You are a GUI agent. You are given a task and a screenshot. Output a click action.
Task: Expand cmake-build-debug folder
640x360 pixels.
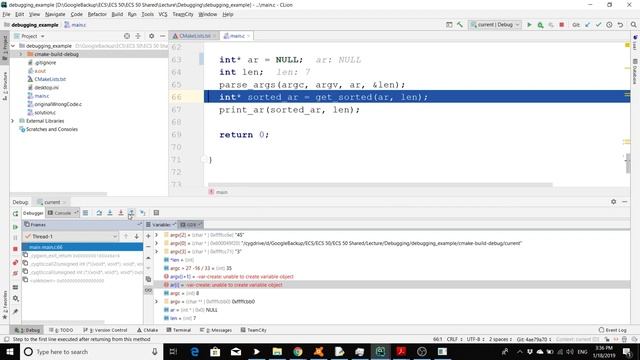21,54
